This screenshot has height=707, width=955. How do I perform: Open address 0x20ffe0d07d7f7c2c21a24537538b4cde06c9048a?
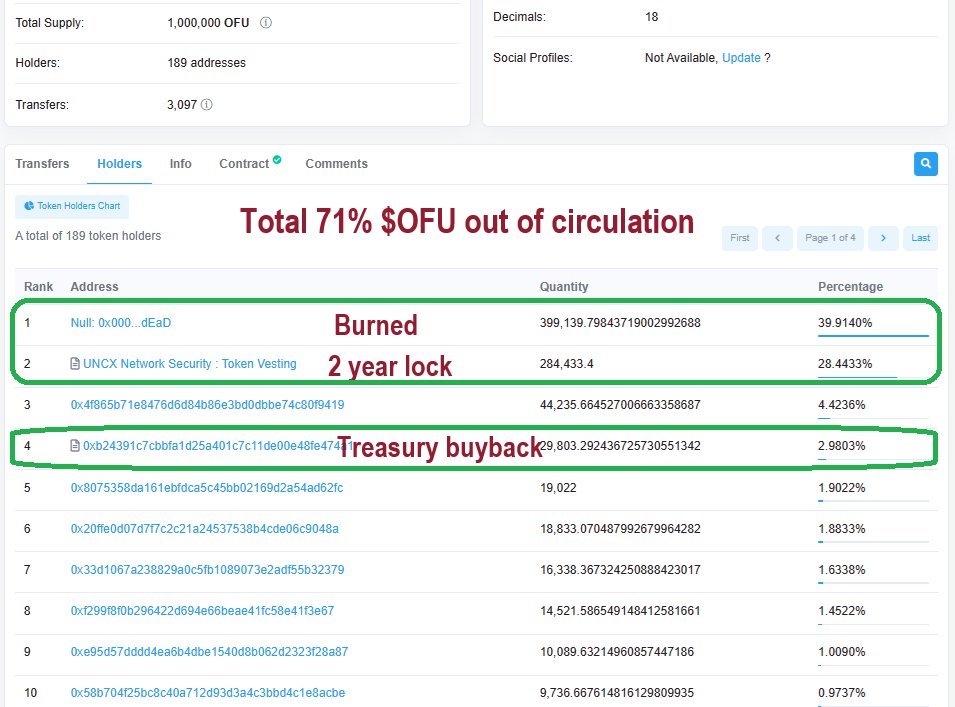[x=205, y=529]
